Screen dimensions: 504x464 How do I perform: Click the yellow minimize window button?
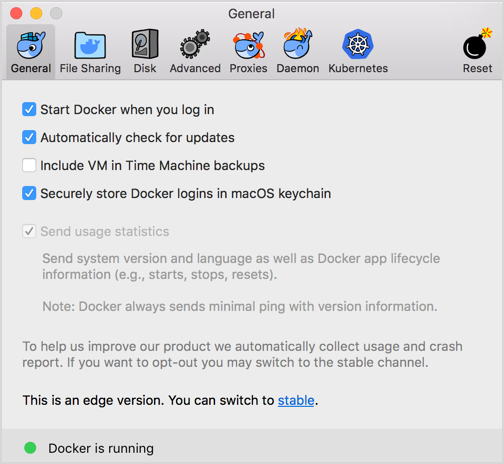click(36, 13)
